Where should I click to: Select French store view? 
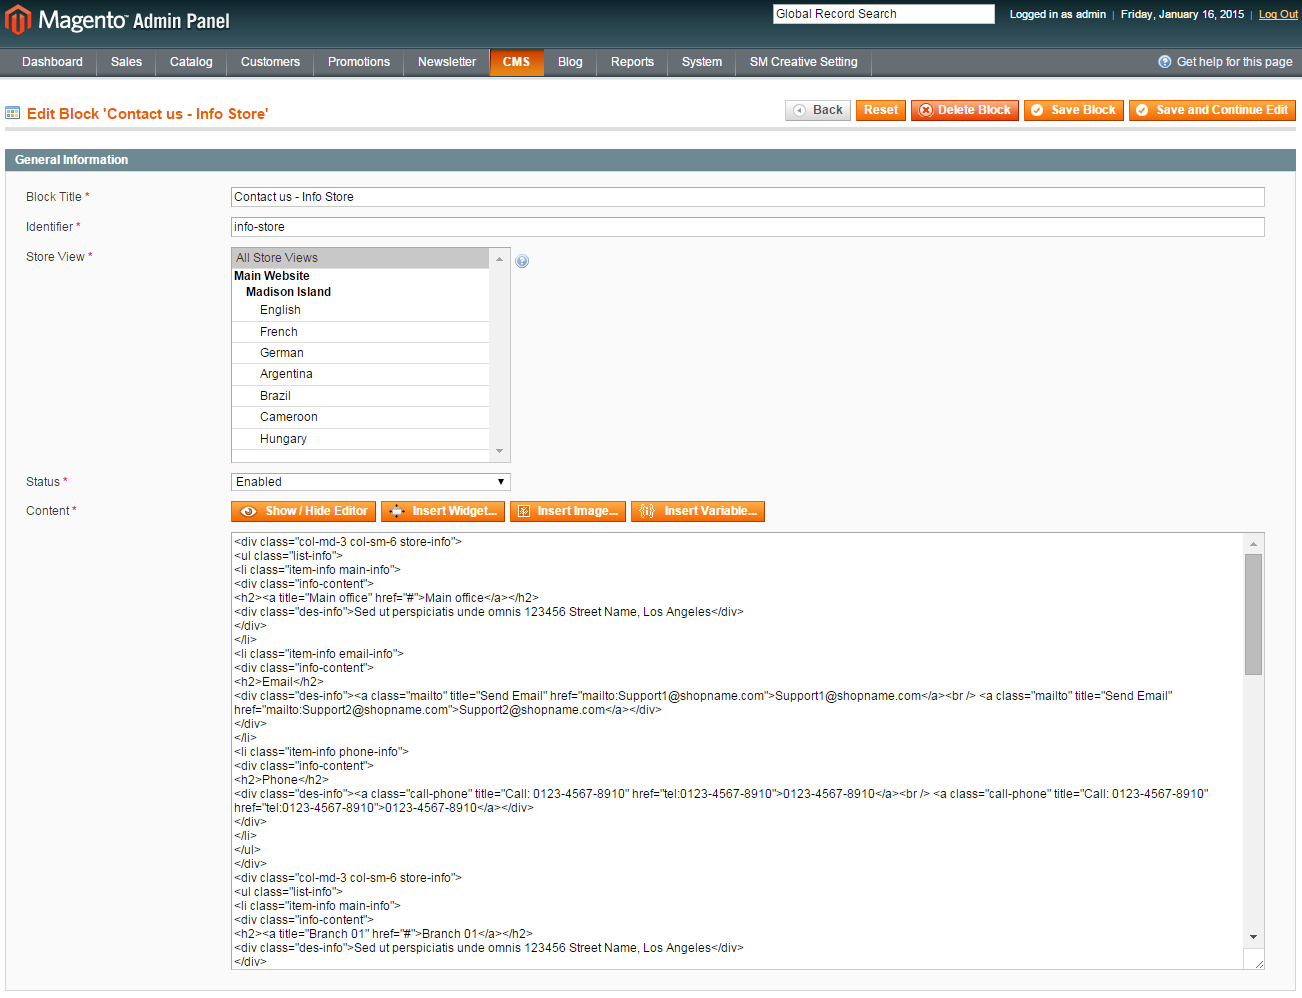360,332
